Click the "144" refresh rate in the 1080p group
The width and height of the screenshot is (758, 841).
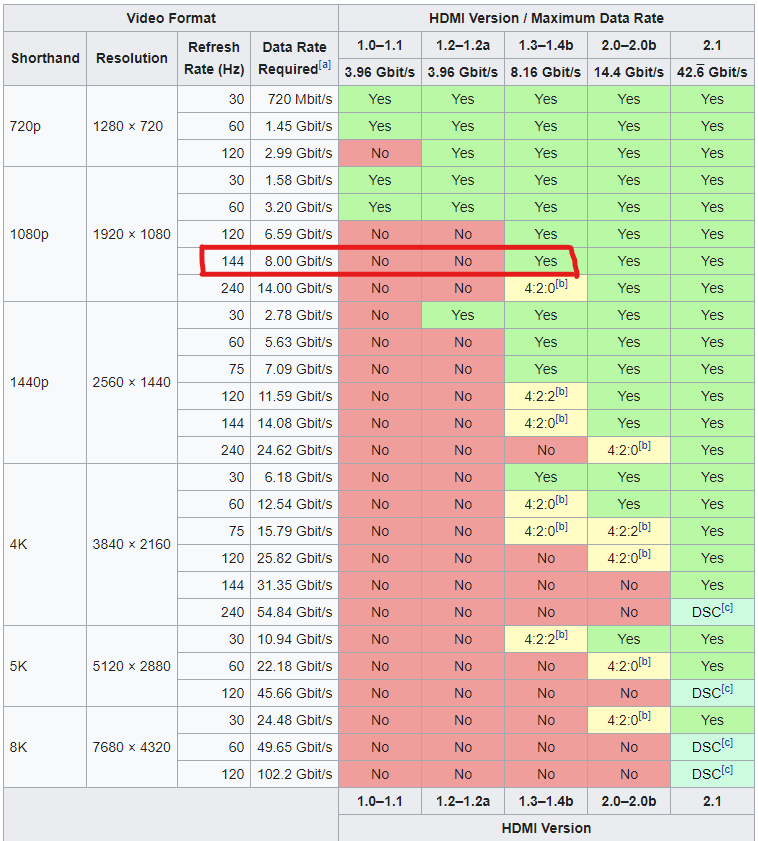214,261
